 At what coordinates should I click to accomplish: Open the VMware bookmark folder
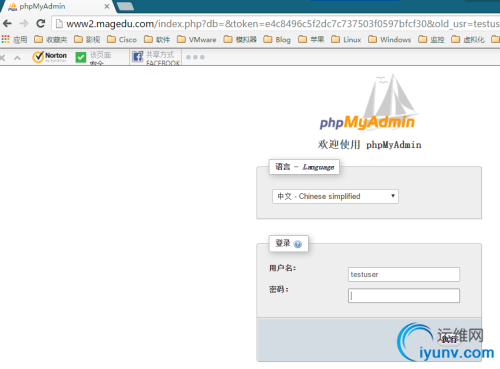tap(197, 39)
